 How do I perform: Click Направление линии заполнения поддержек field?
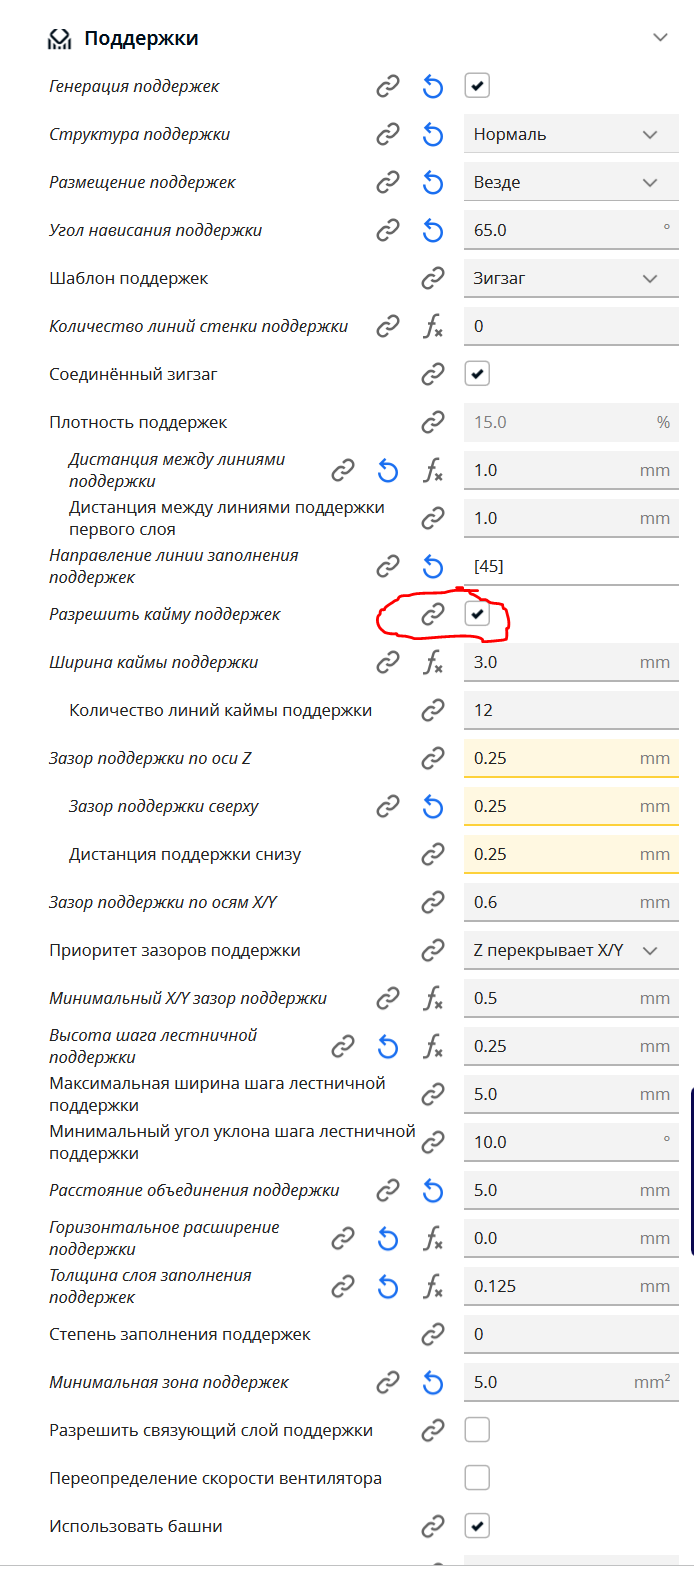(x=570, y=567)
